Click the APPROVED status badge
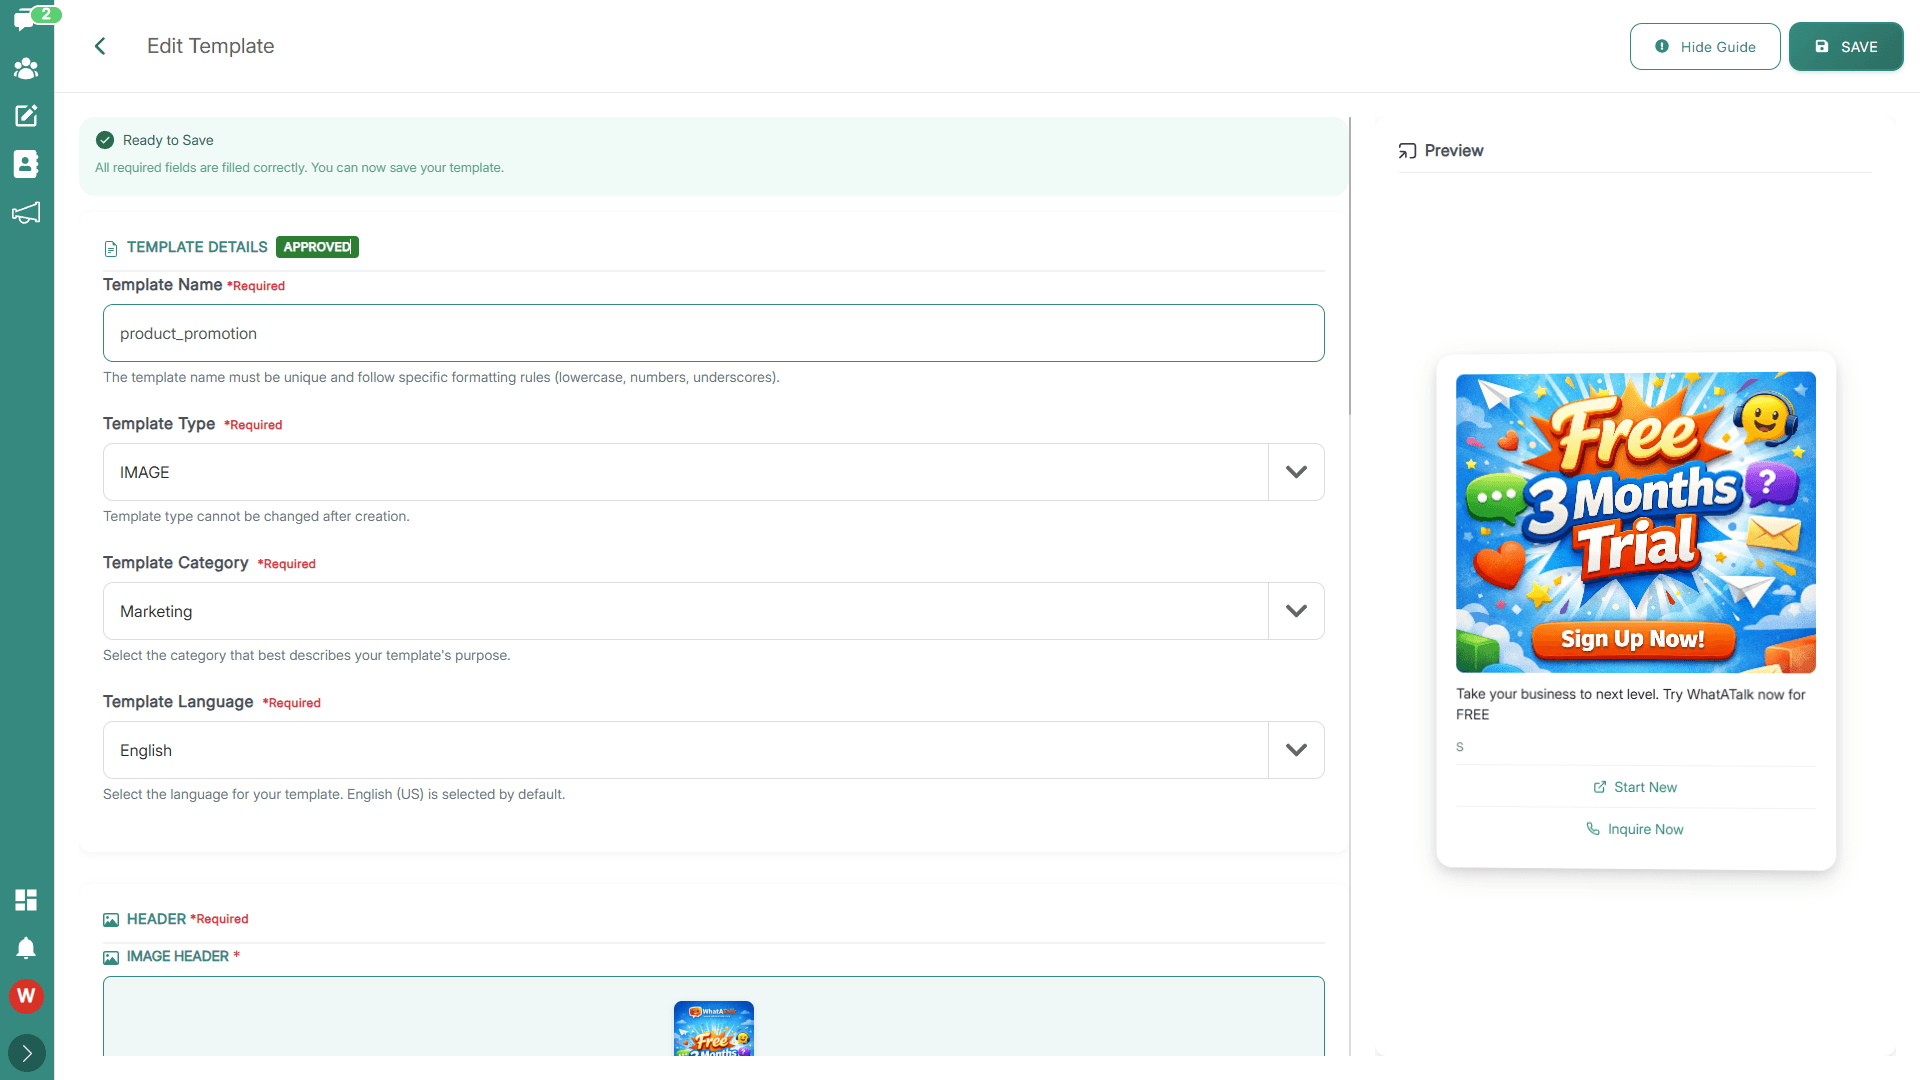Viewport: 1920px width, 1080px height. pos(317,247)
